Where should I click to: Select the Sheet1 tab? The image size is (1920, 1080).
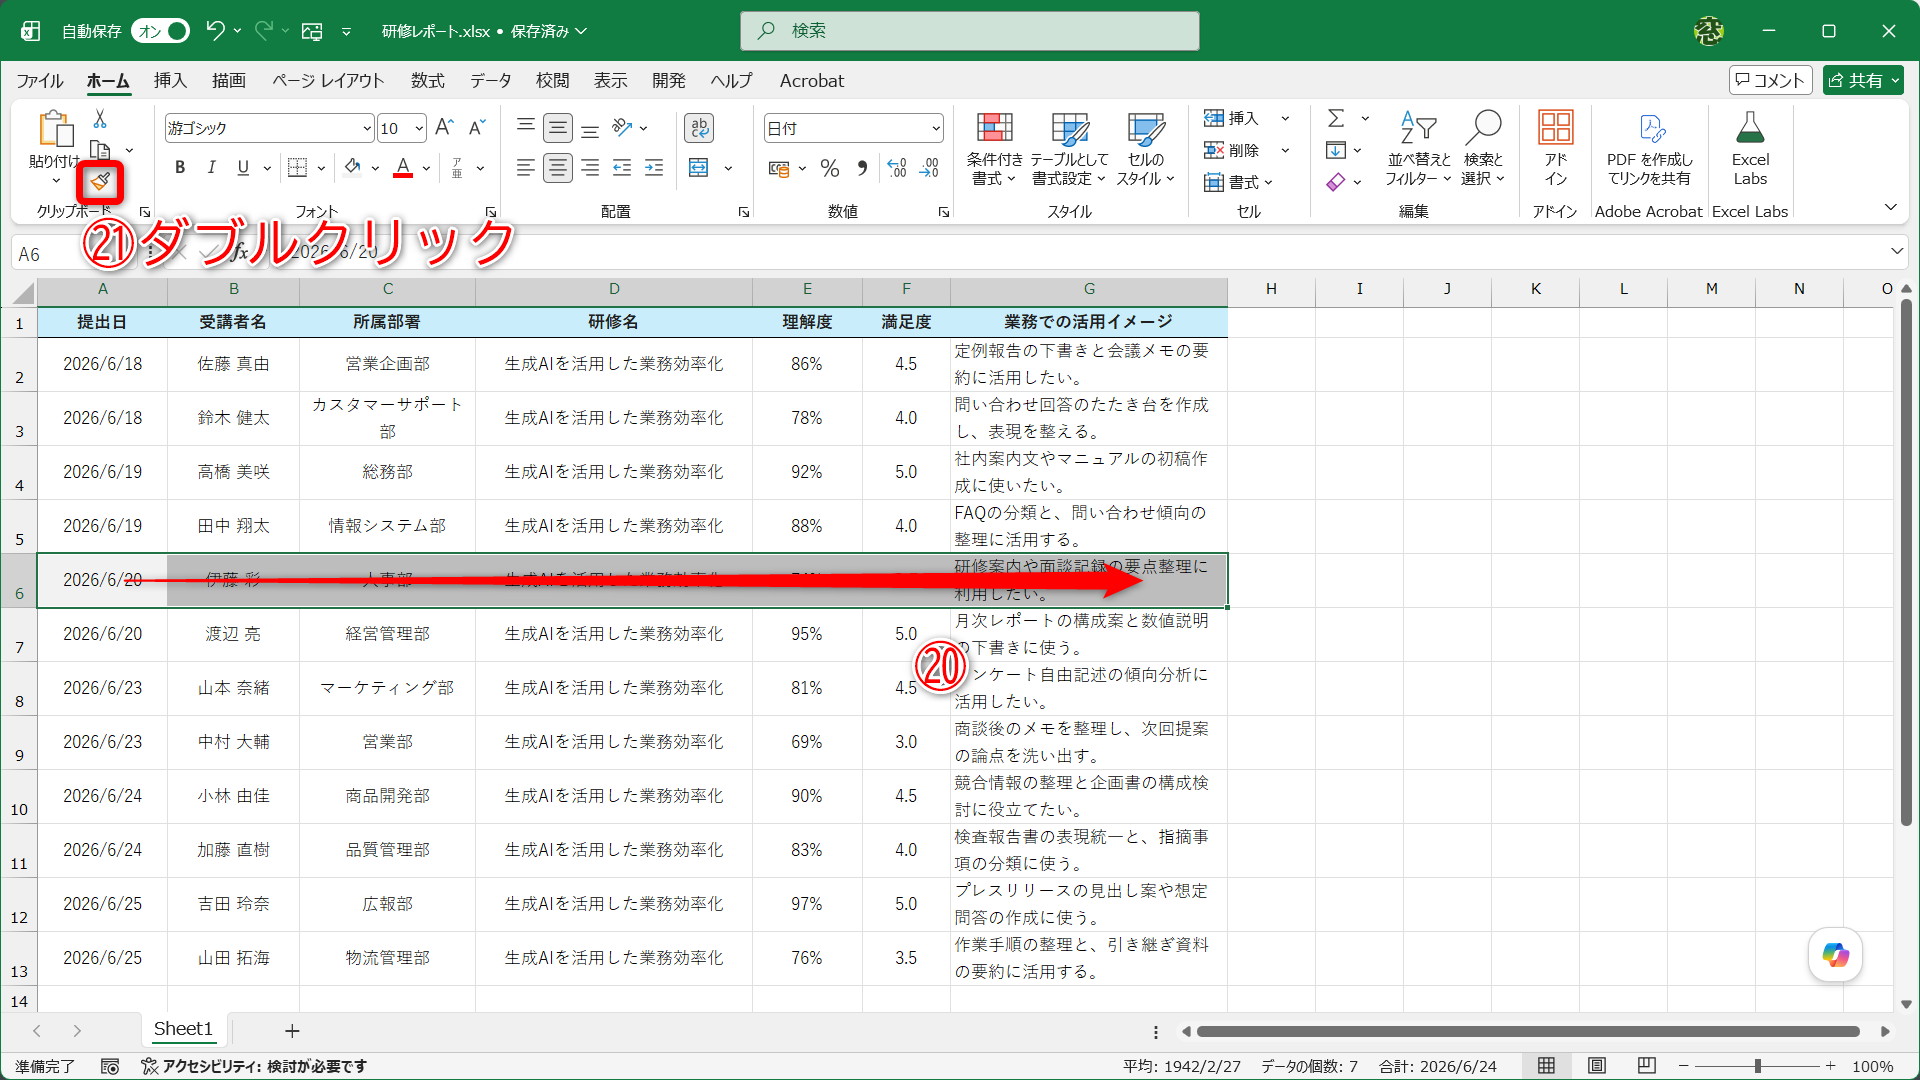point(183,1029)
